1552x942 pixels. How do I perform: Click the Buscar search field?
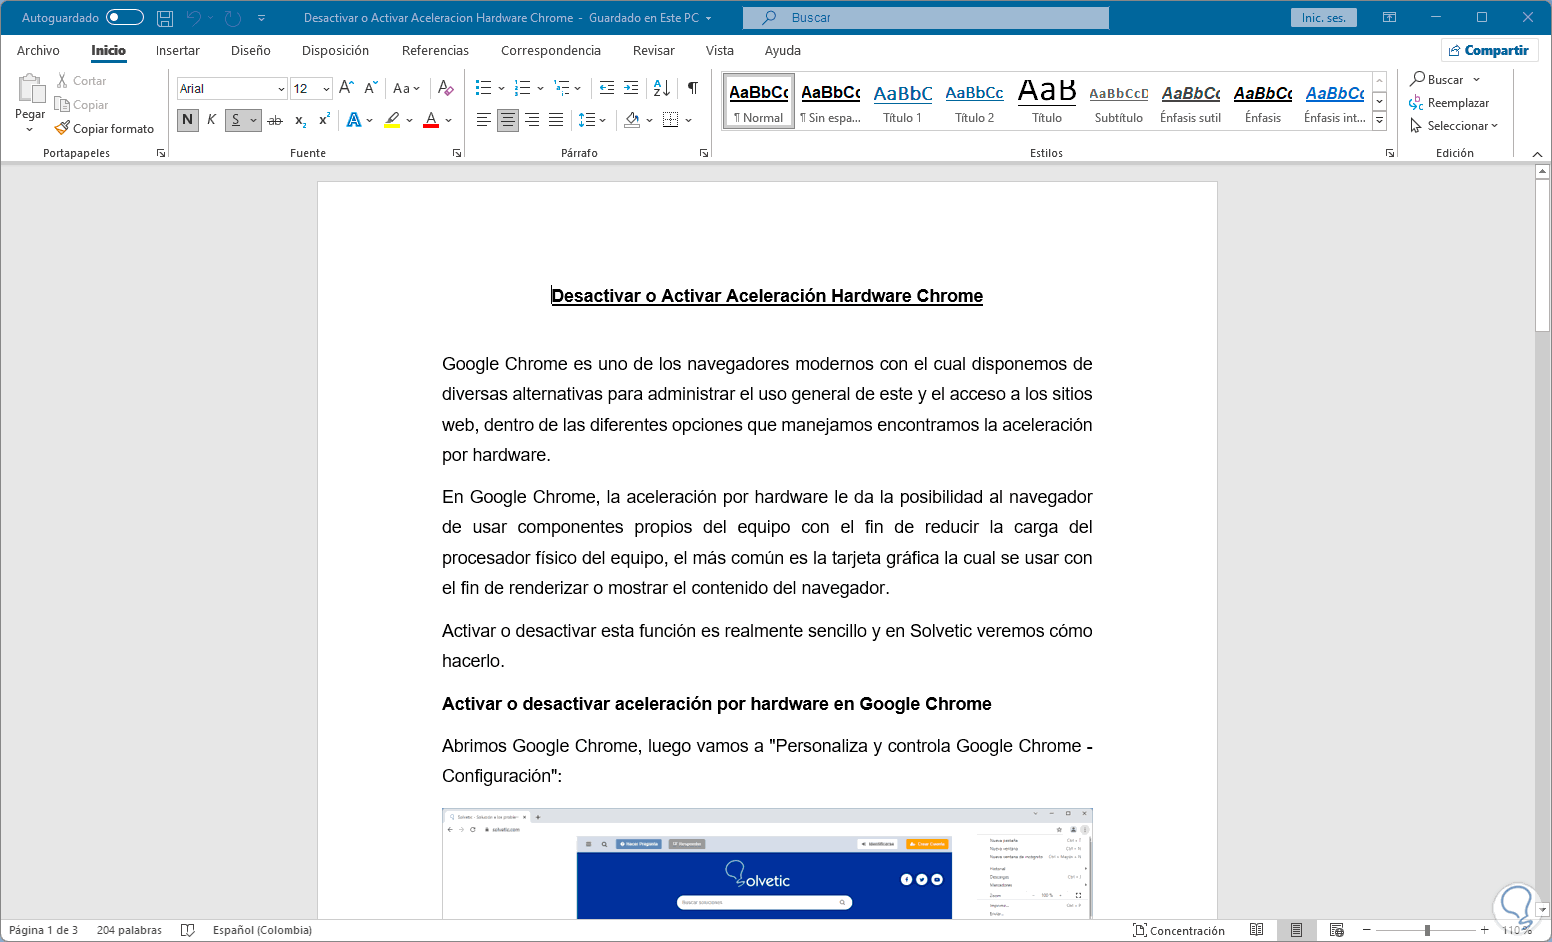(926, 18)
